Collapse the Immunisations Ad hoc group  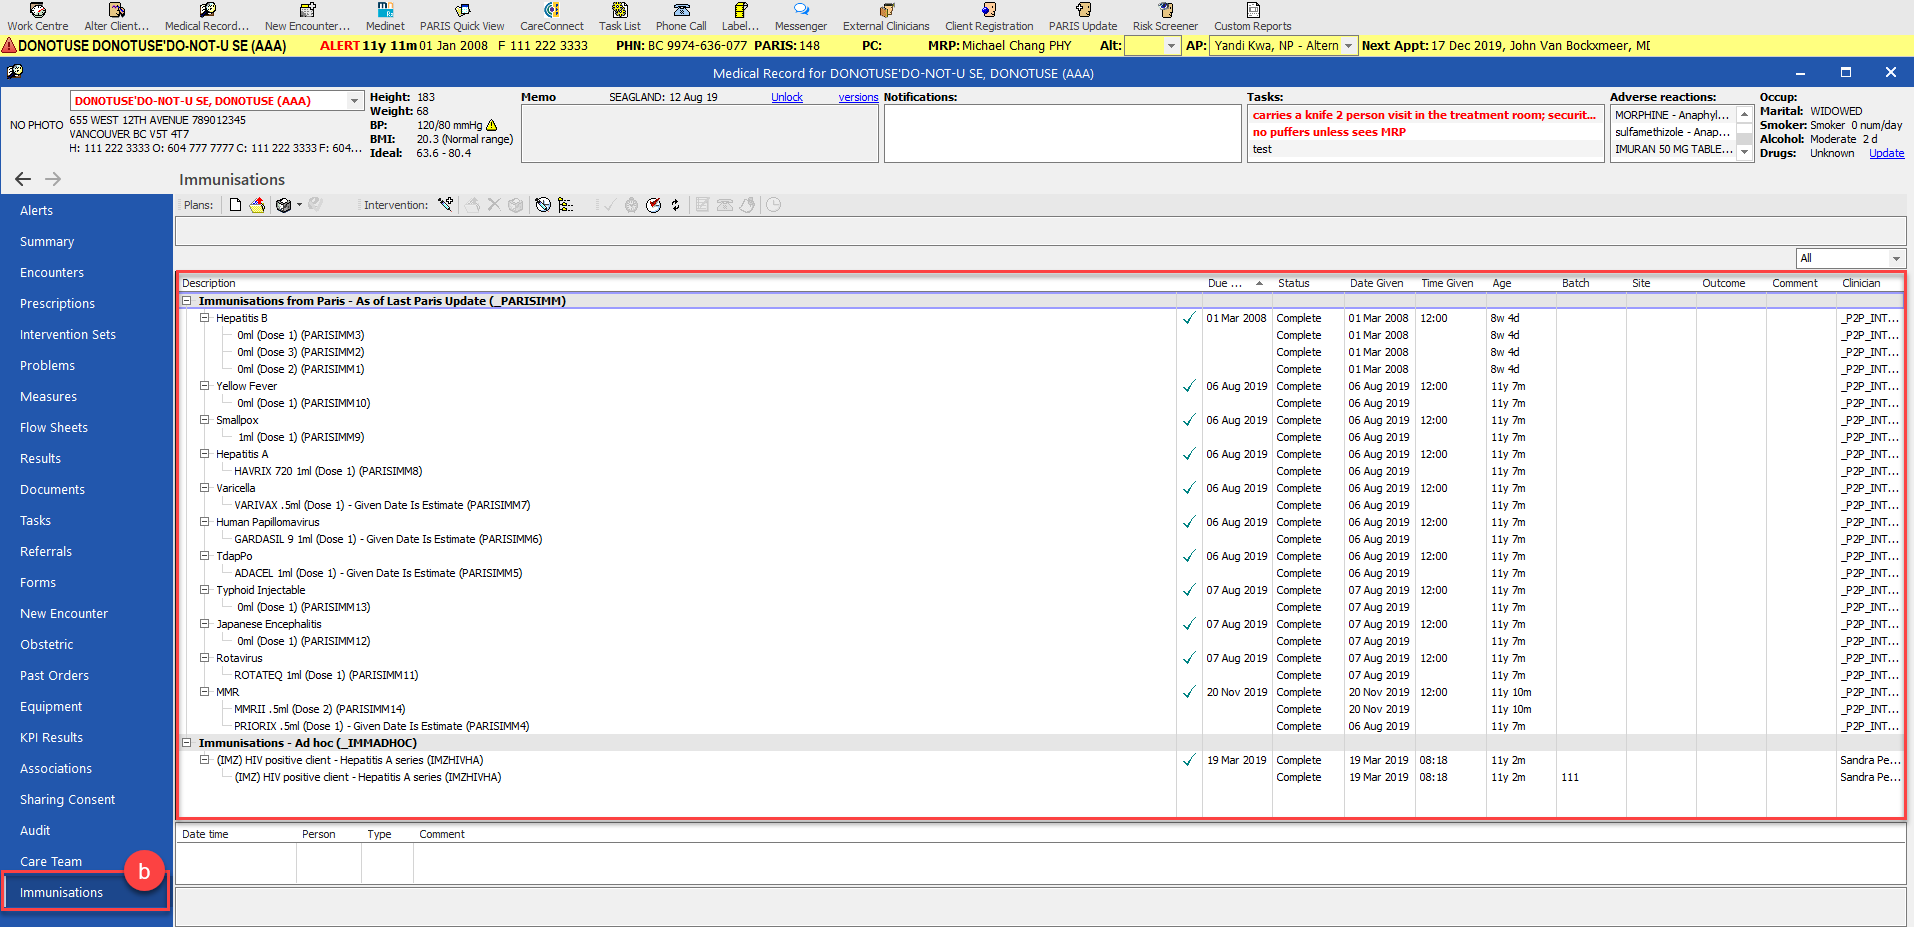[186, 743]
